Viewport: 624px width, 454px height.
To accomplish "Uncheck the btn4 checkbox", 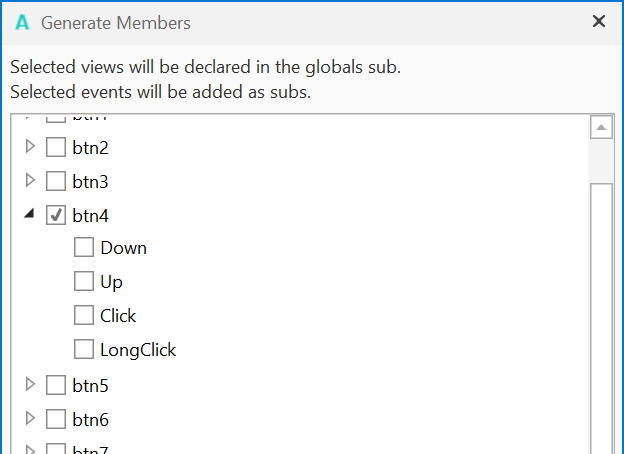I will click(x=56, y=215).
